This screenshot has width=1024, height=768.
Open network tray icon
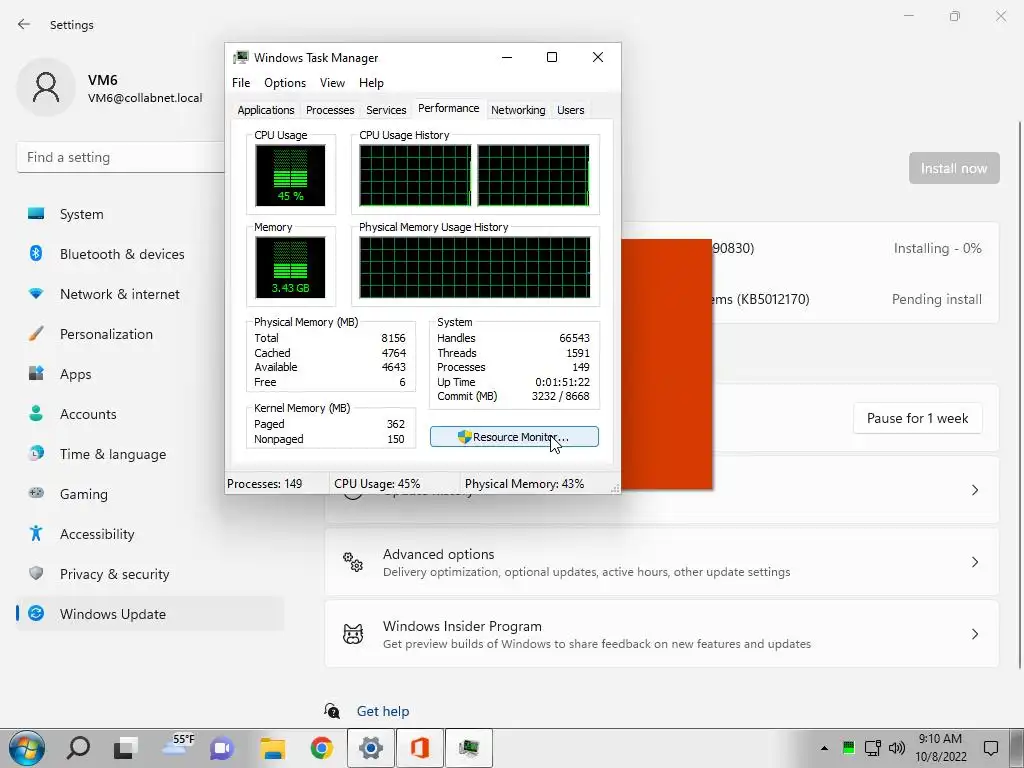(x=872, y=748)
